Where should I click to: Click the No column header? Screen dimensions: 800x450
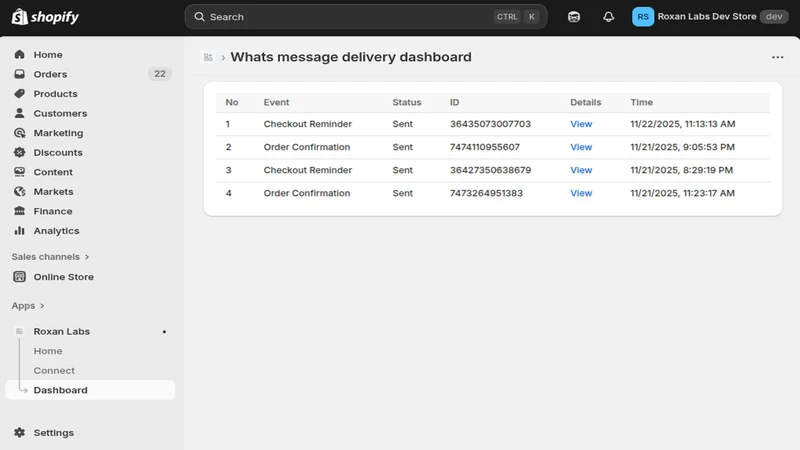pos(232,102)
